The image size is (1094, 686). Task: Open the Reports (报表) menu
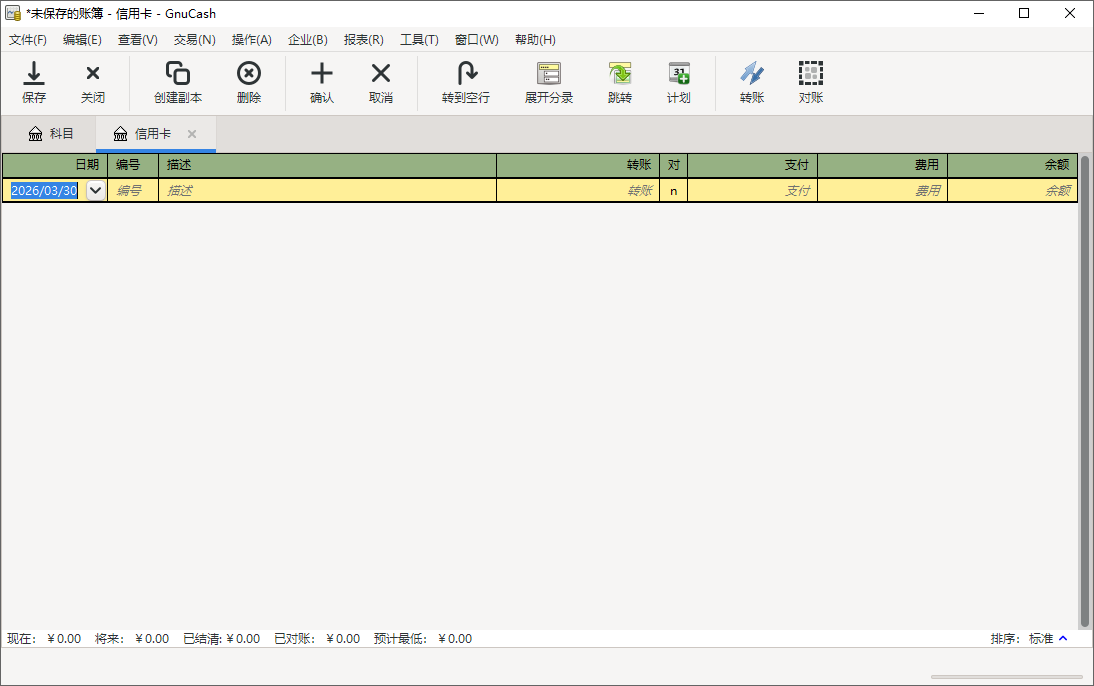[x=363, y=40]
